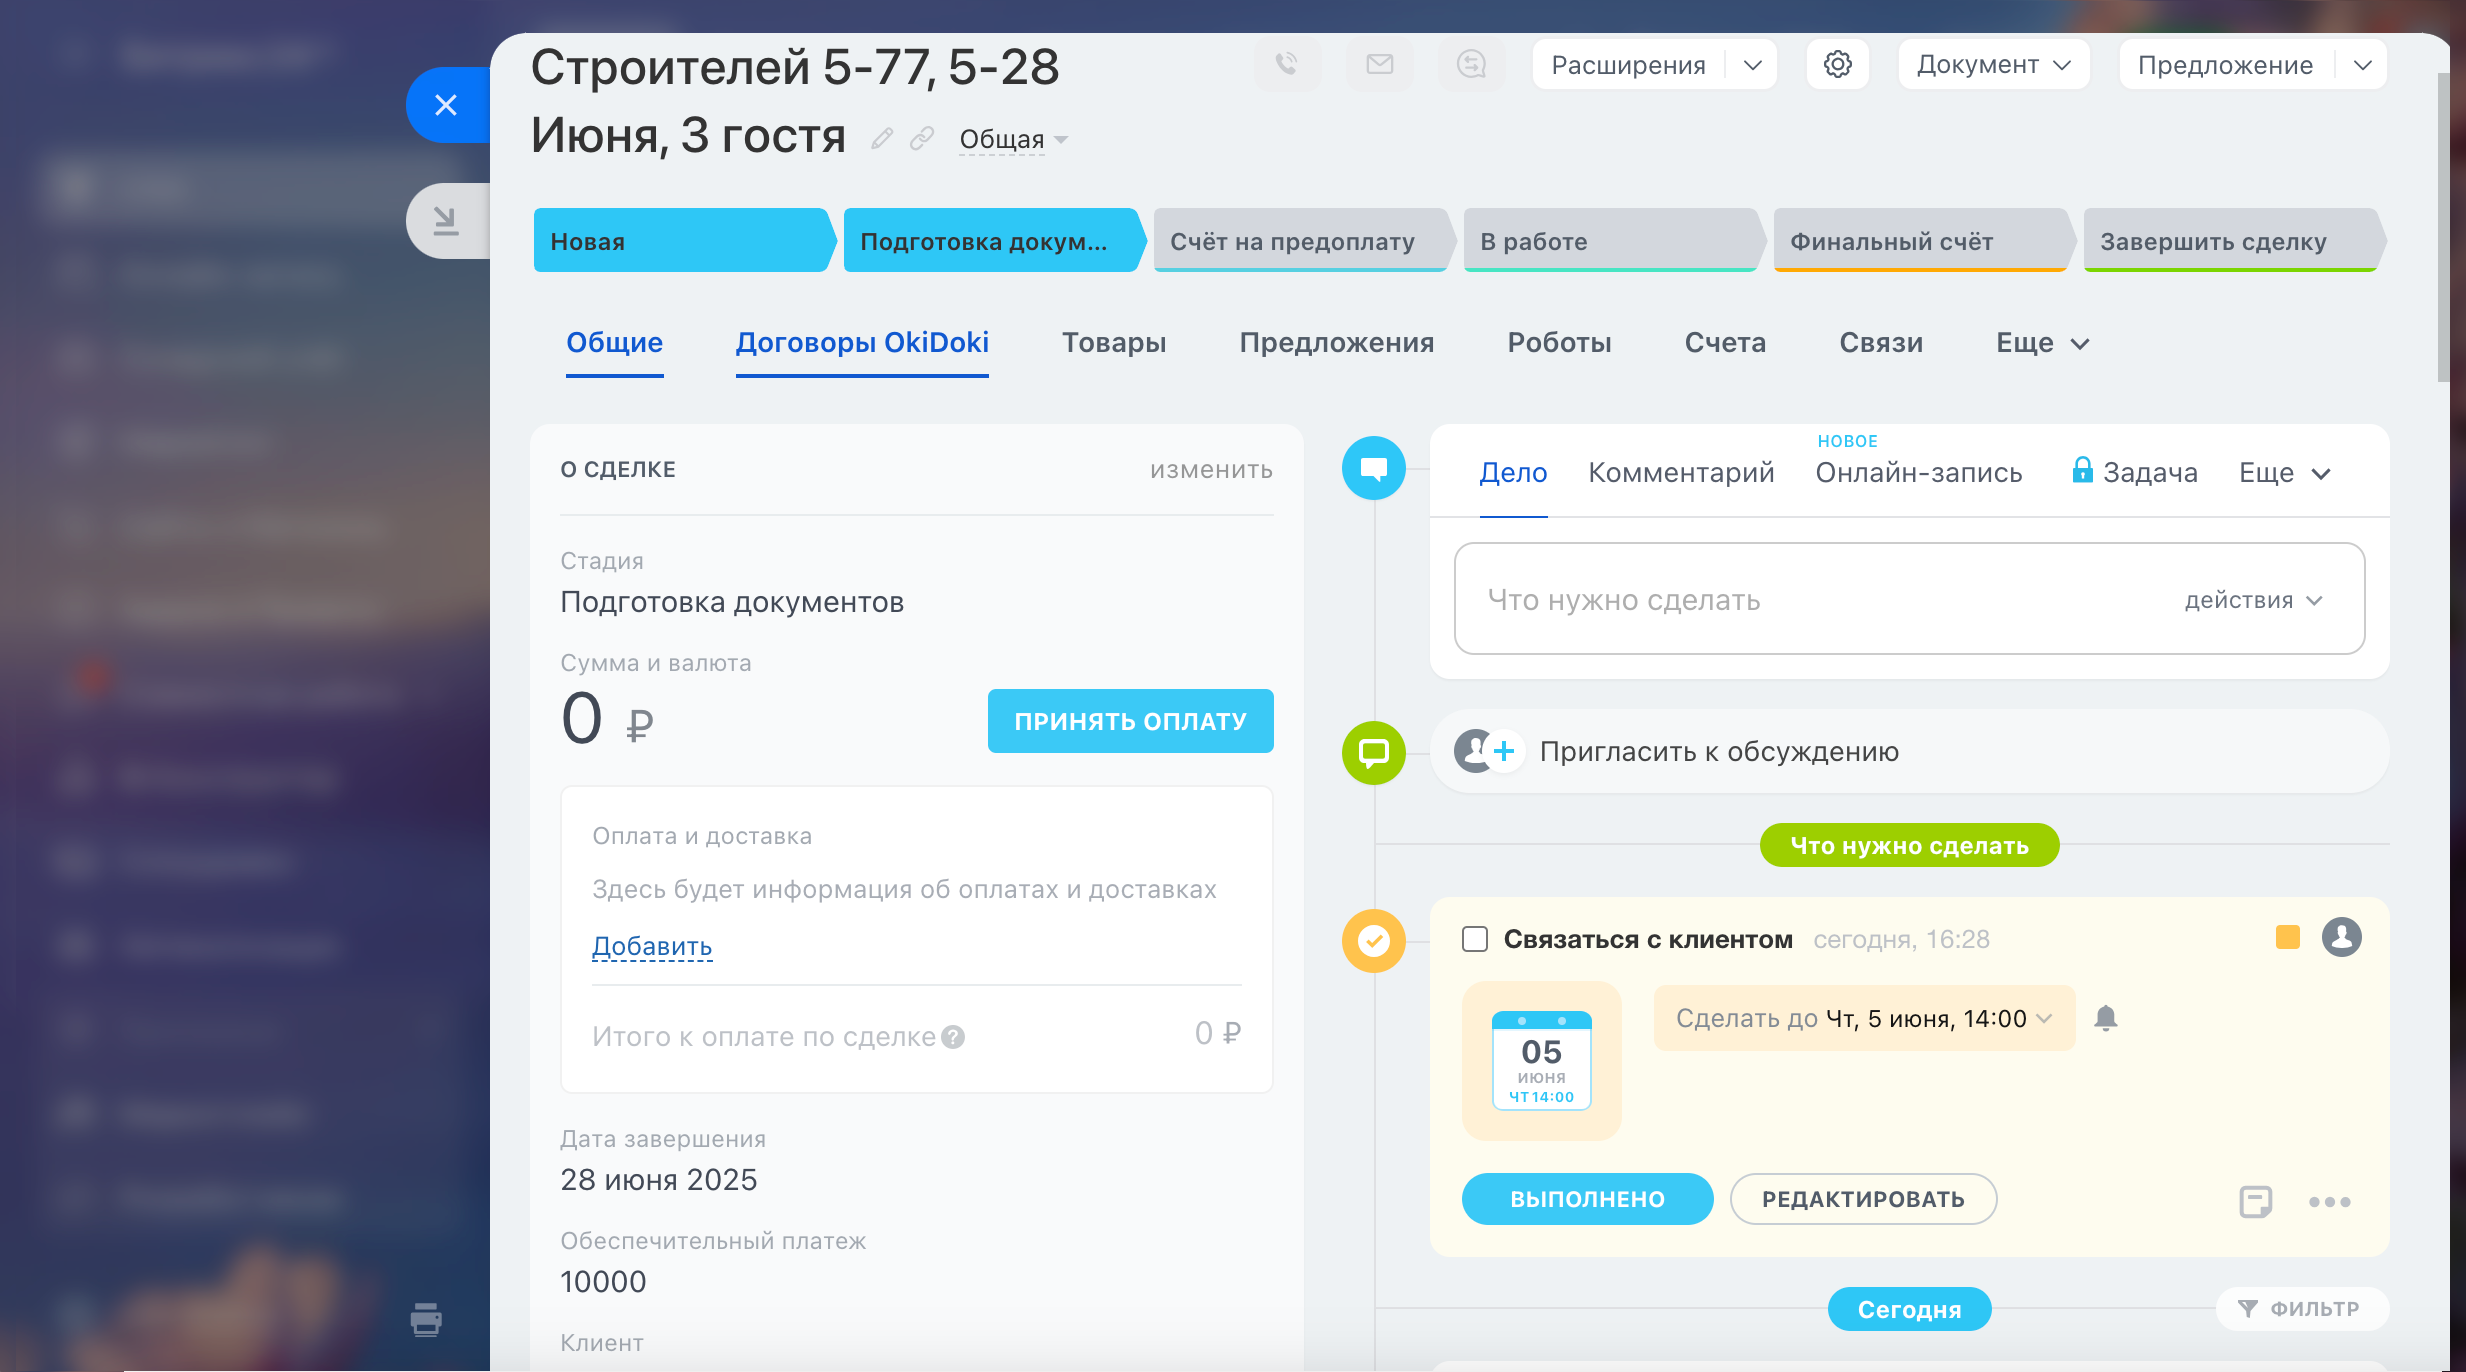This screenshot has height=1372, width=2466.
Task: Switch to the 'Товары' tab
Action: 1113,343
